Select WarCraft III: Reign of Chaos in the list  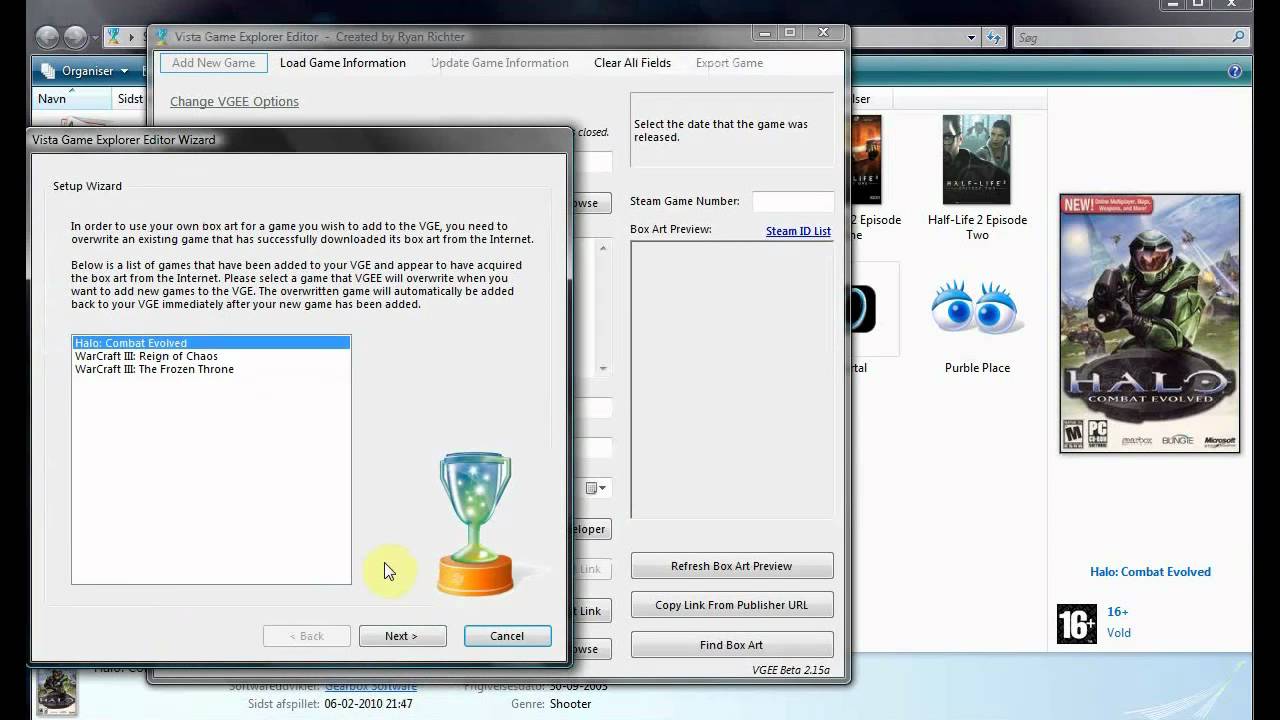point(146,356)
